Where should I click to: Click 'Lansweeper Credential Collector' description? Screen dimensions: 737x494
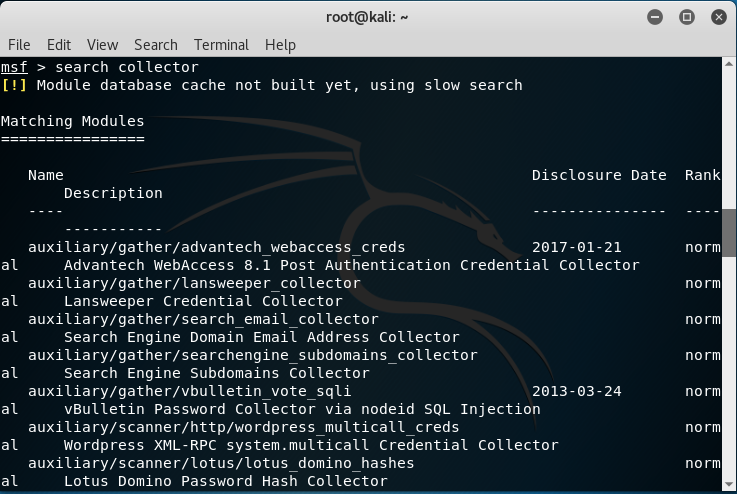pos(203,301)
